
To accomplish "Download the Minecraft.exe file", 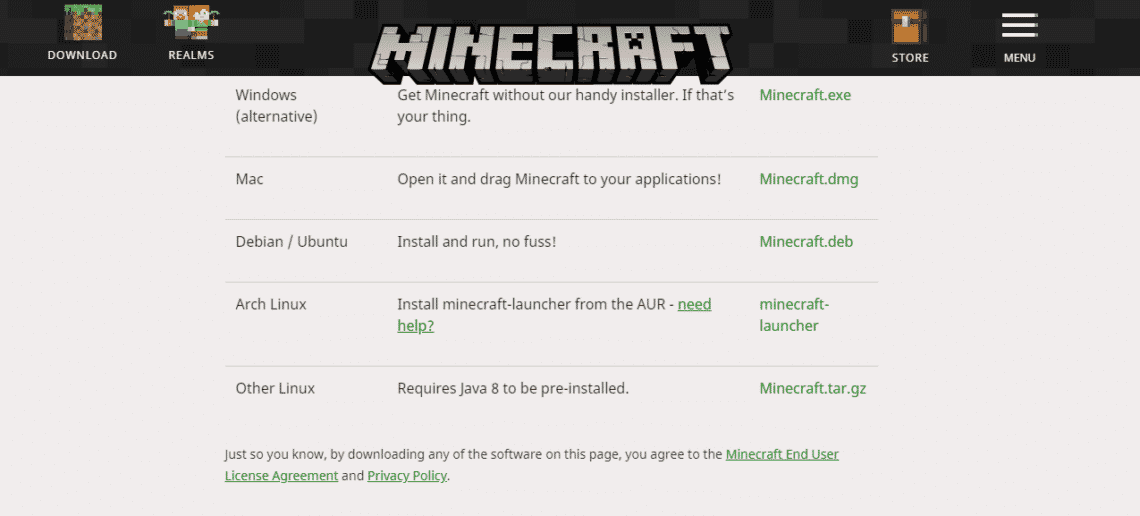I will (805, 95).
